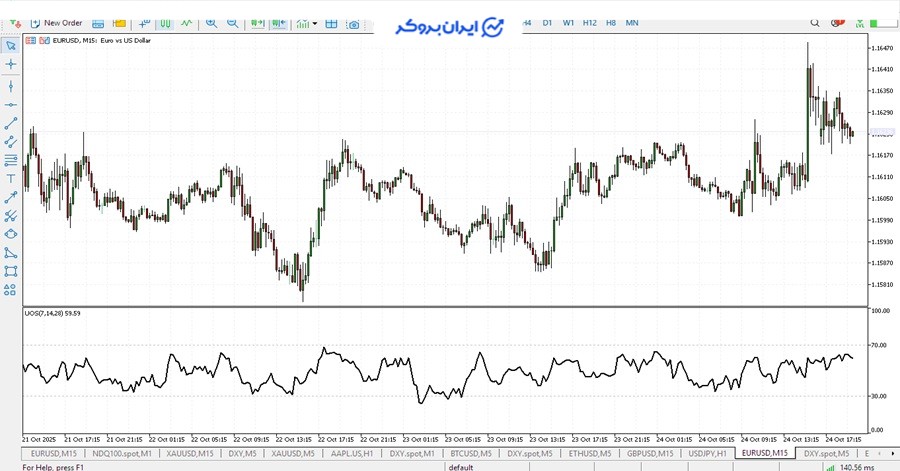Select the horizontal line drawing tool
Viewport: 900px width, 471px height.
click(x=11, y=104)
